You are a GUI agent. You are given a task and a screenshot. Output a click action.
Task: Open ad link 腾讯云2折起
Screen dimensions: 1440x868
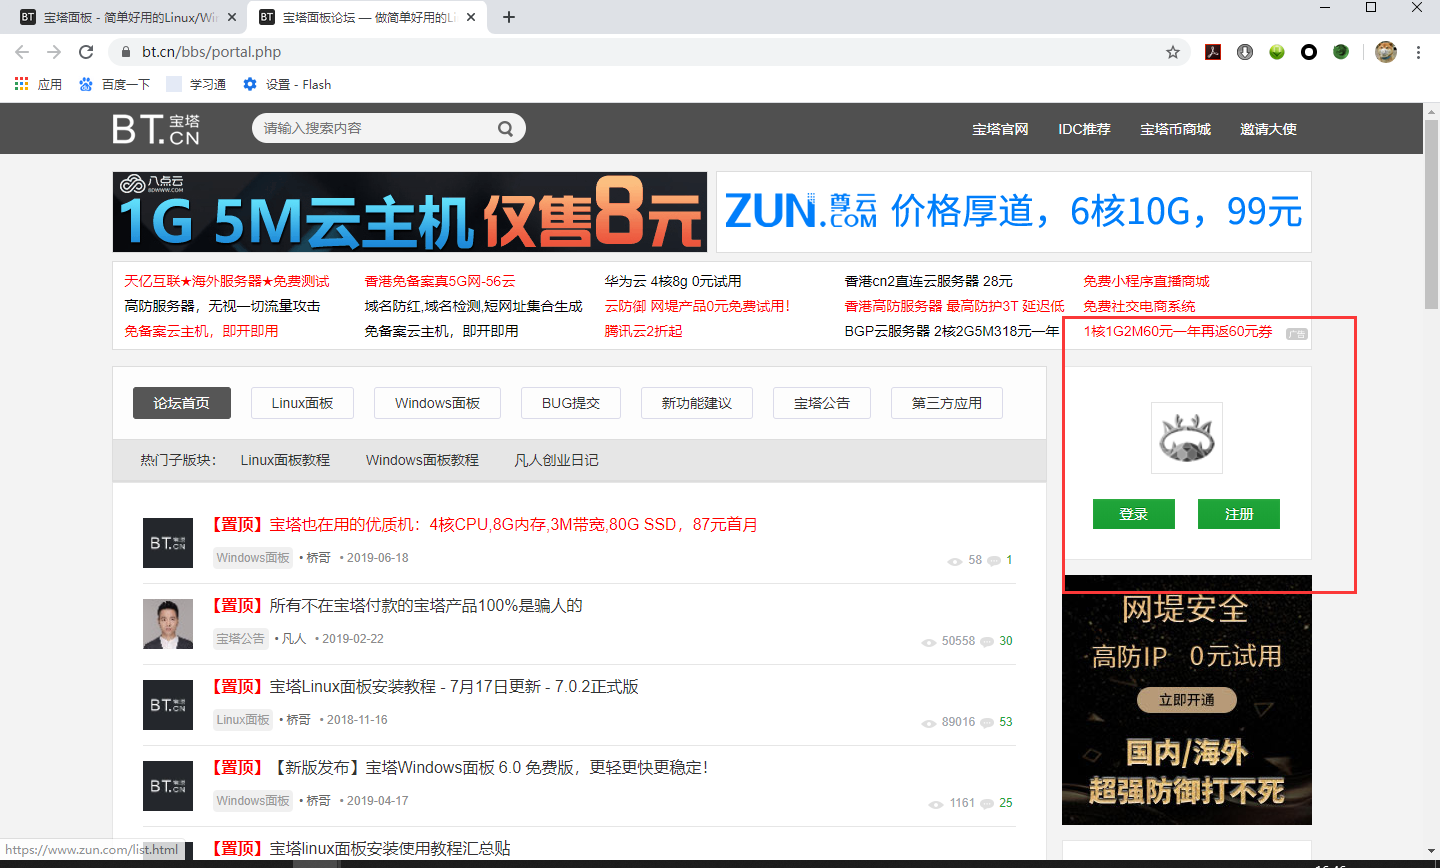click(643, 331)
